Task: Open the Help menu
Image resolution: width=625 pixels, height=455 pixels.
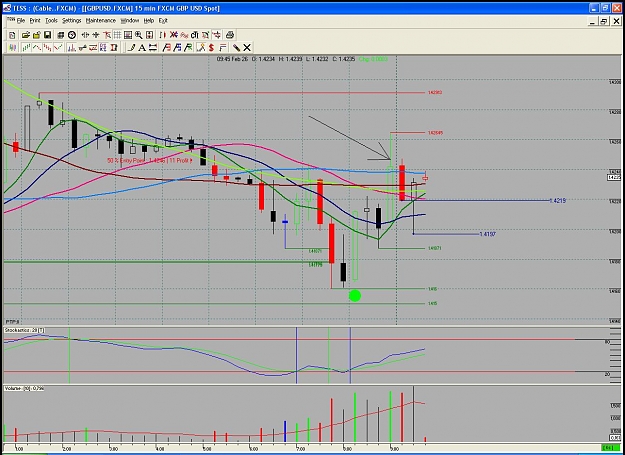Action: click(x=149, y=20)
